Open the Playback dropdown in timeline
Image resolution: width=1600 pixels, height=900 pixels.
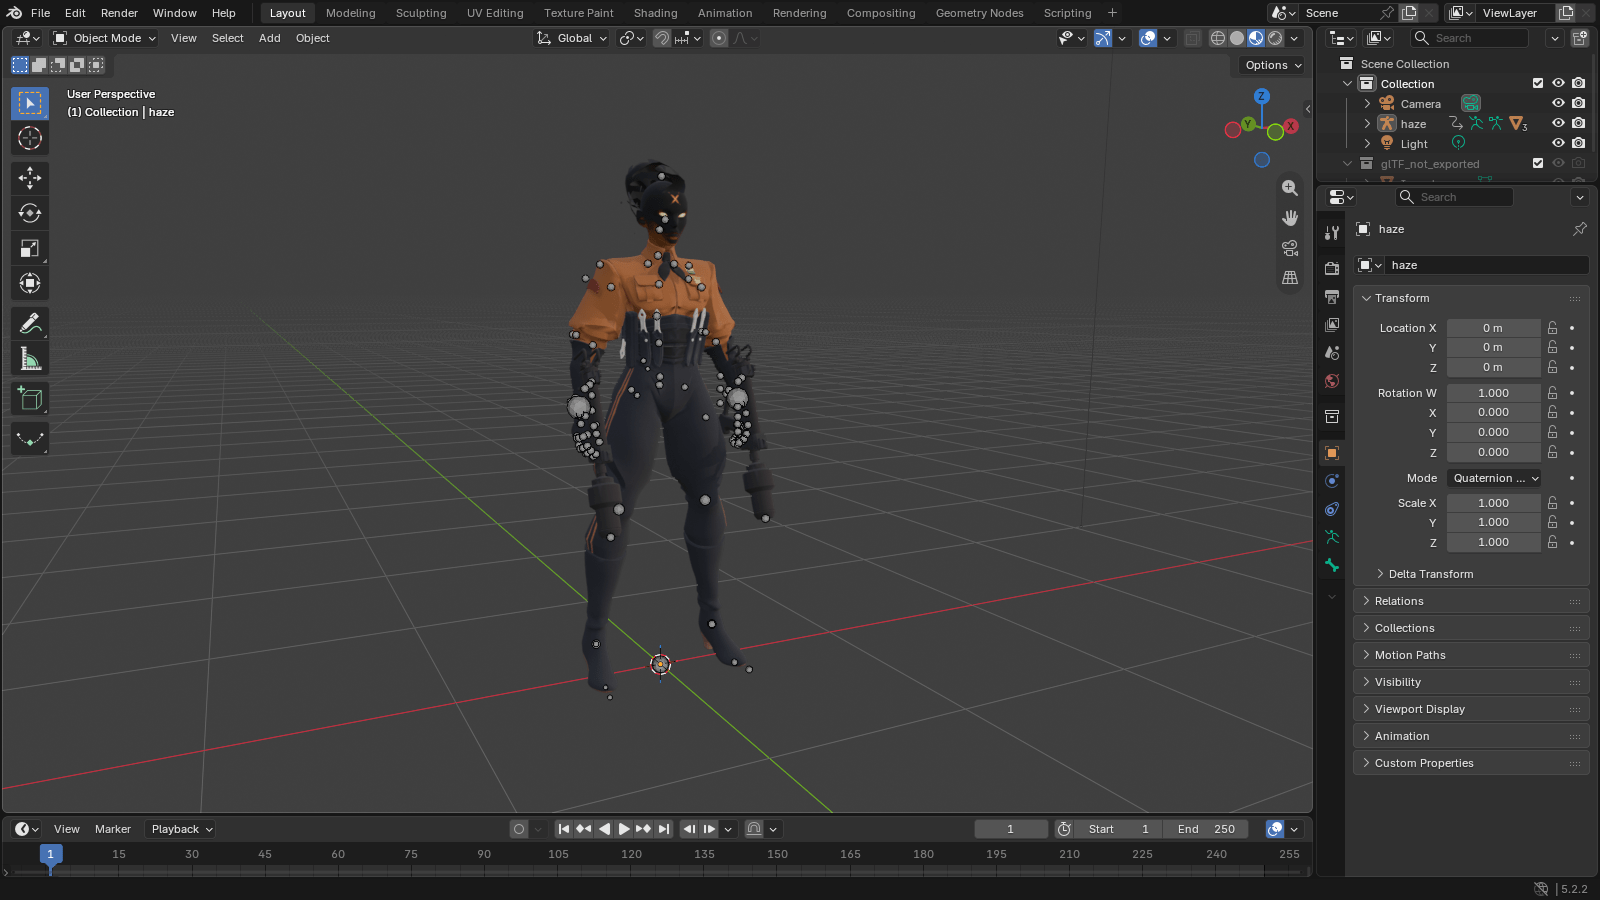click(x=182, y=829)
